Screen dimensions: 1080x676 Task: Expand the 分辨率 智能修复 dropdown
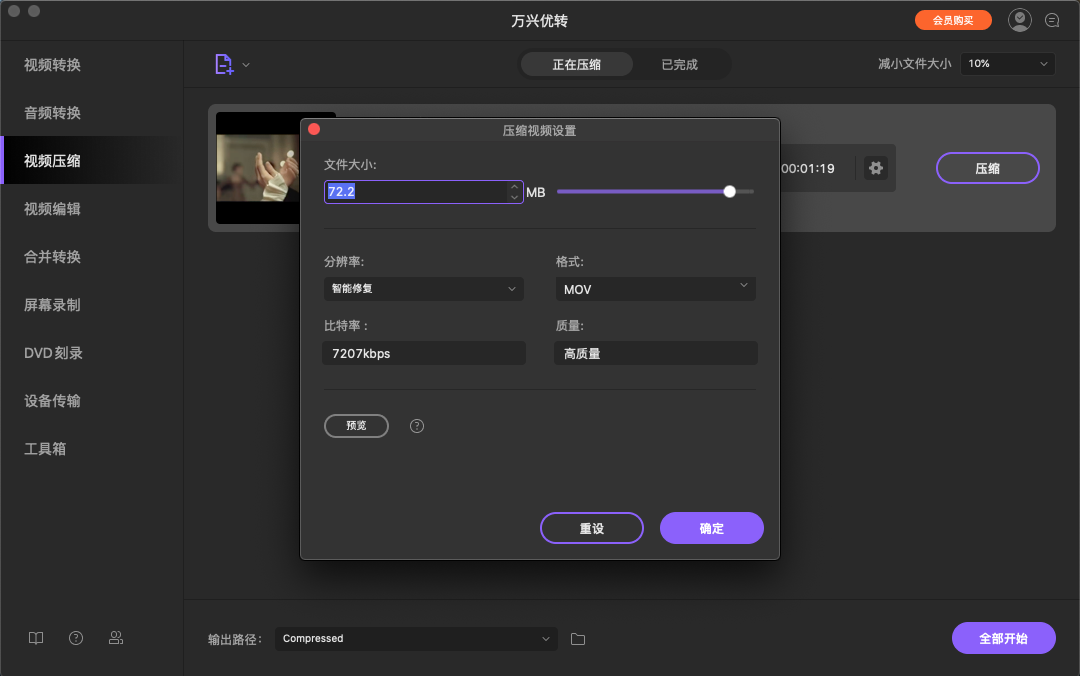coord(423,288)
